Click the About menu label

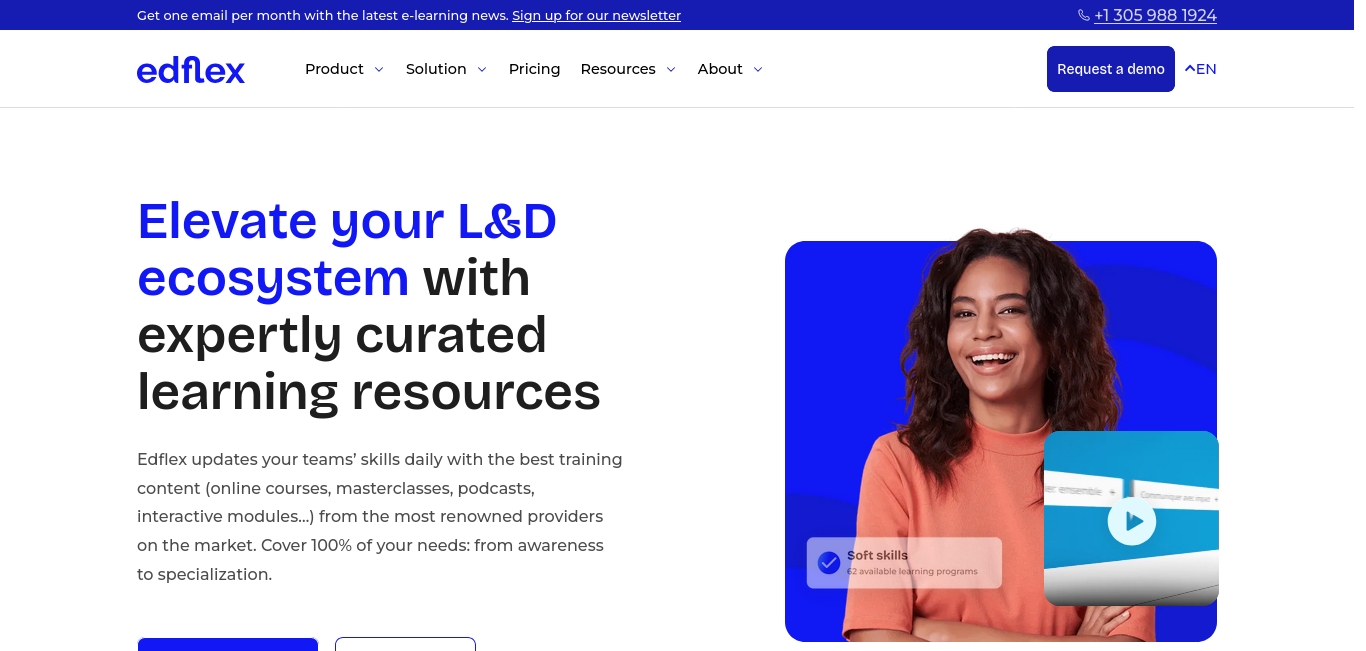pos(720,69)
